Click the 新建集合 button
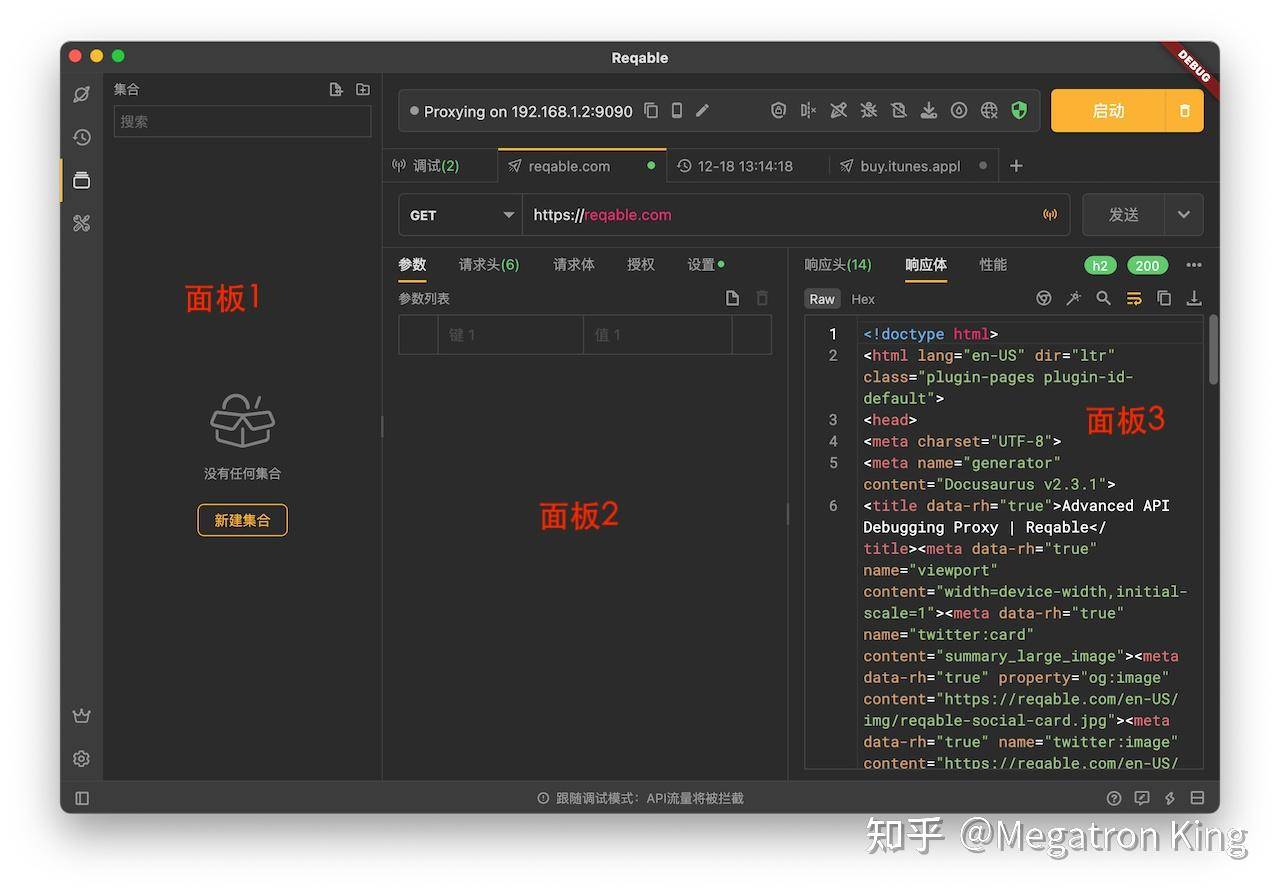 click(x=242, y=520)
